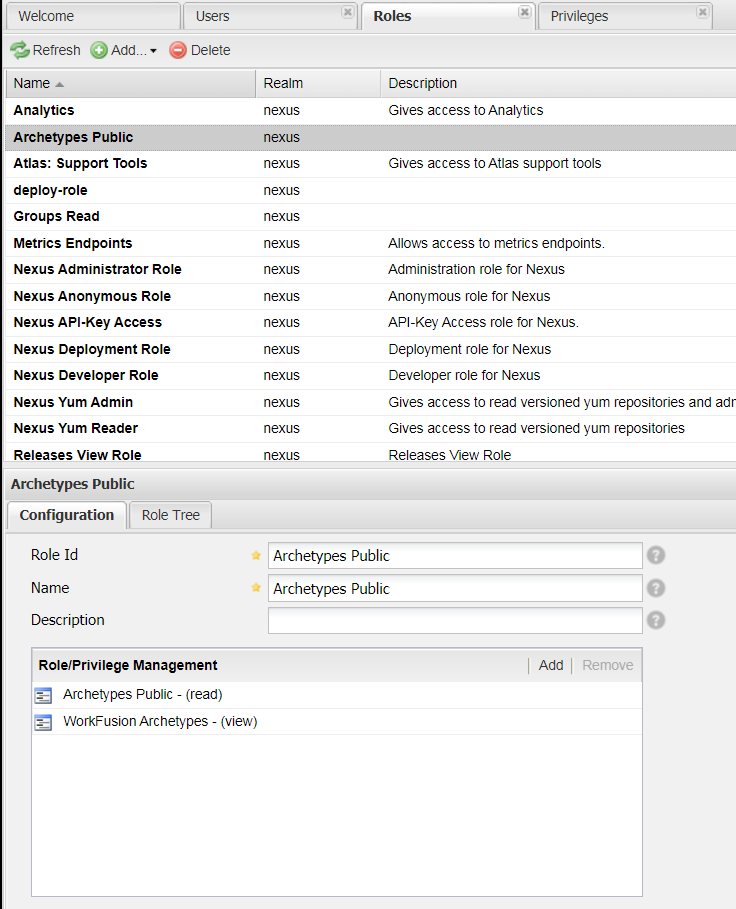Select Nexus API-Key Access row

(370, 322)
